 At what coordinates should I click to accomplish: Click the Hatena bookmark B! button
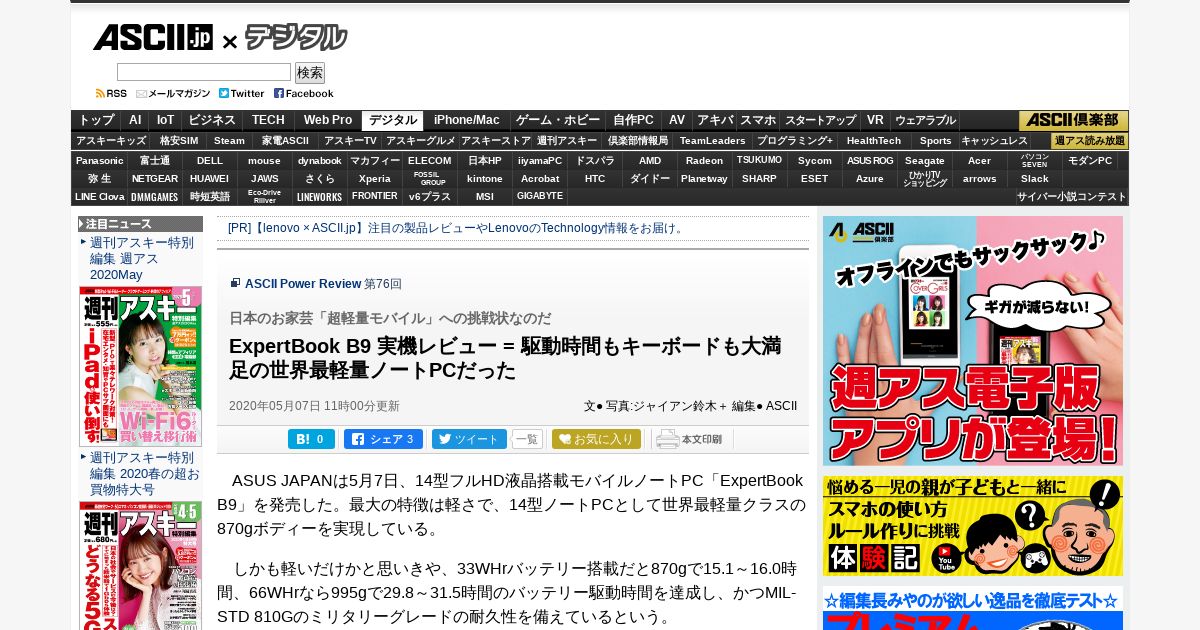pyautogui.click(x=311, y=439)
